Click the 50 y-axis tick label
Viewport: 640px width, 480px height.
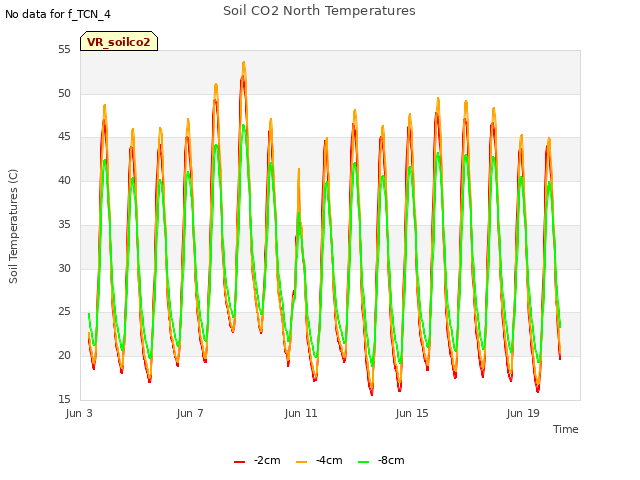[64, 93]
